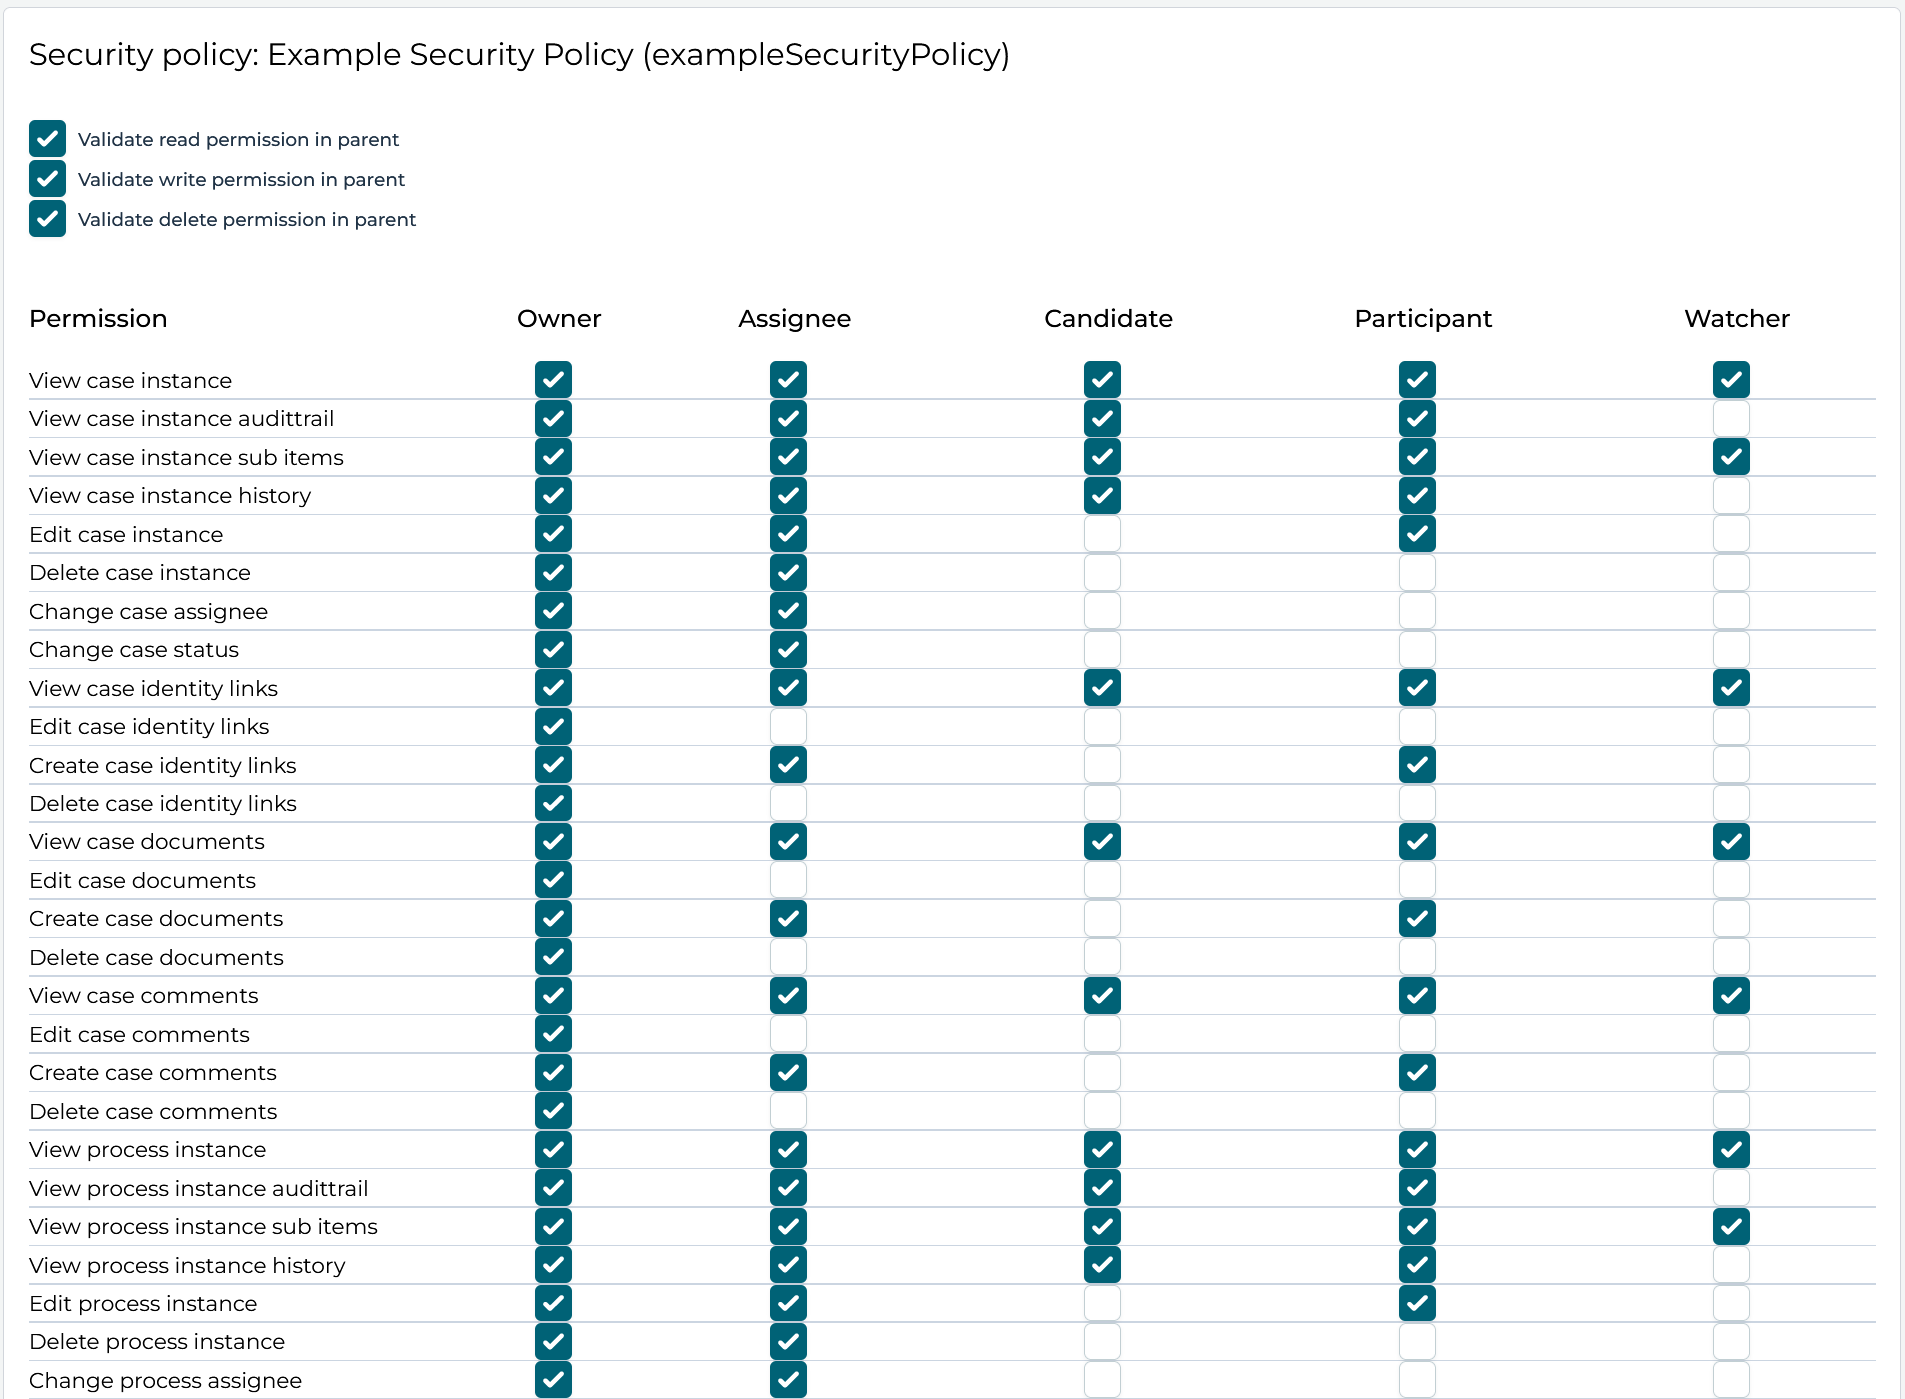Disable 'Validate write permission in parent'
Image resolution: width=1905 pixels, height=1399 pixels.
tap(47, 179)
